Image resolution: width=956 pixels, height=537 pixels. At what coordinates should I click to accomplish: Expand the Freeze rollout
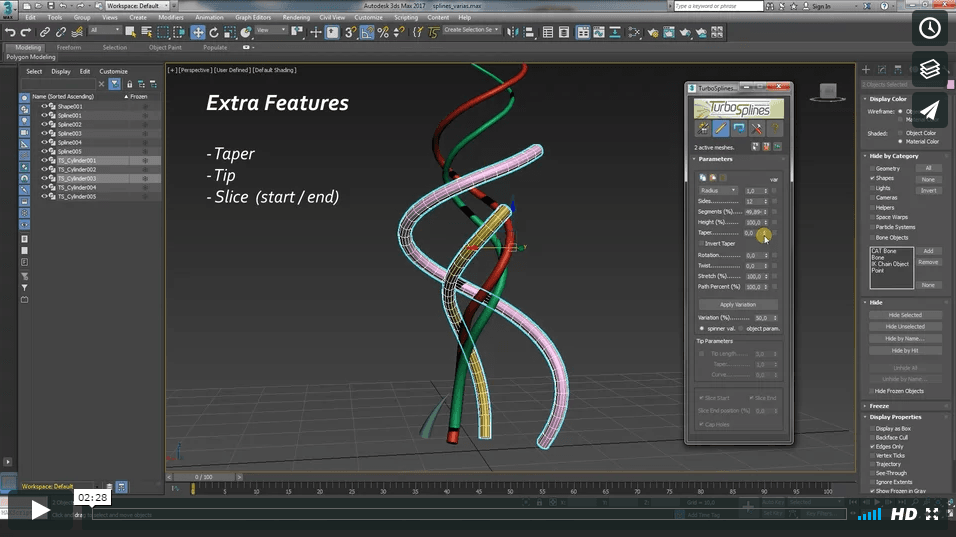pyautogui.click(x=879, y=406)
